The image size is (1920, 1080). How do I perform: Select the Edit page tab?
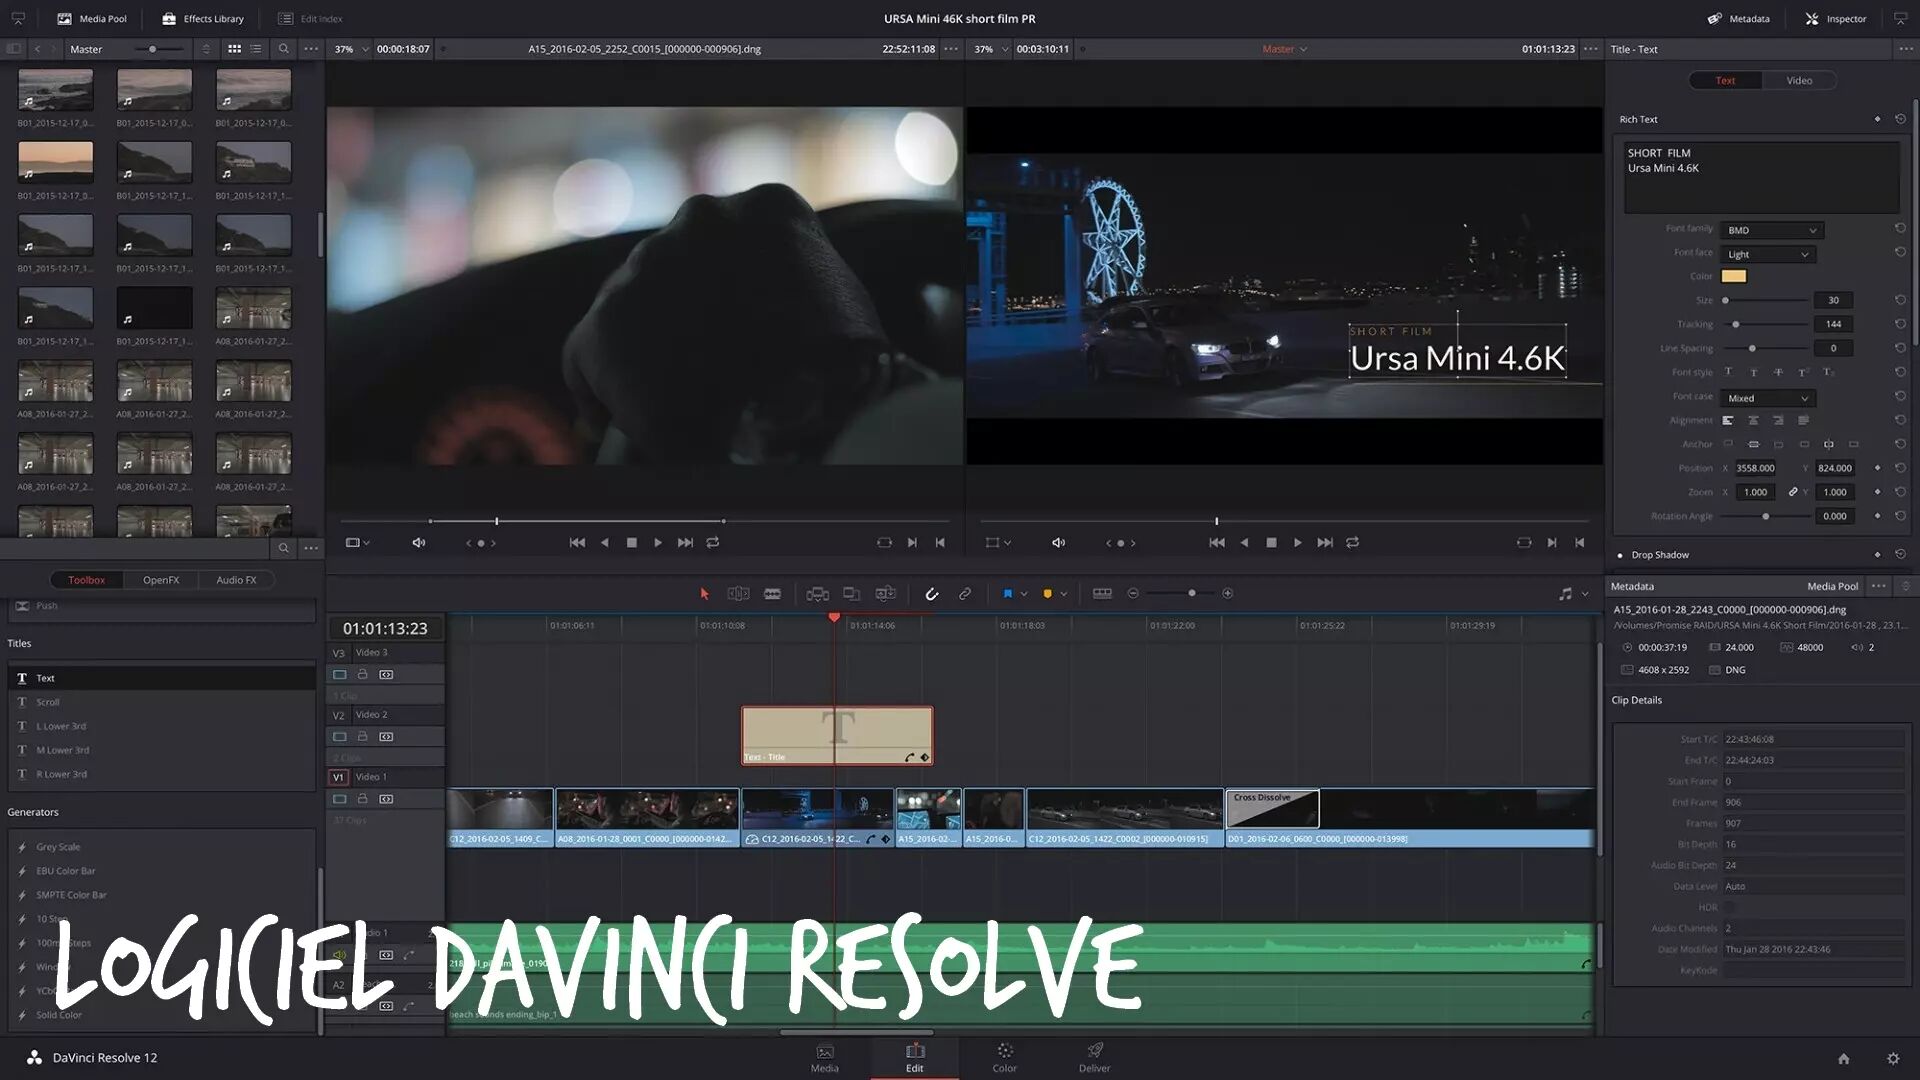tap(915, 1058)
